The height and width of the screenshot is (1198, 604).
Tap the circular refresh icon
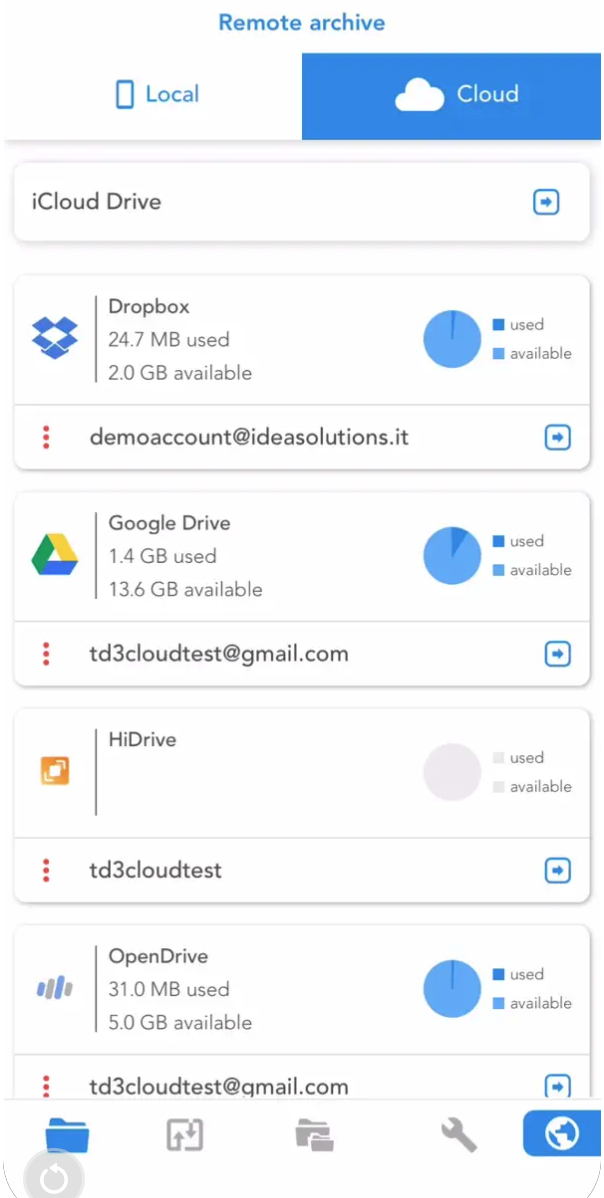pos(53,1178)
